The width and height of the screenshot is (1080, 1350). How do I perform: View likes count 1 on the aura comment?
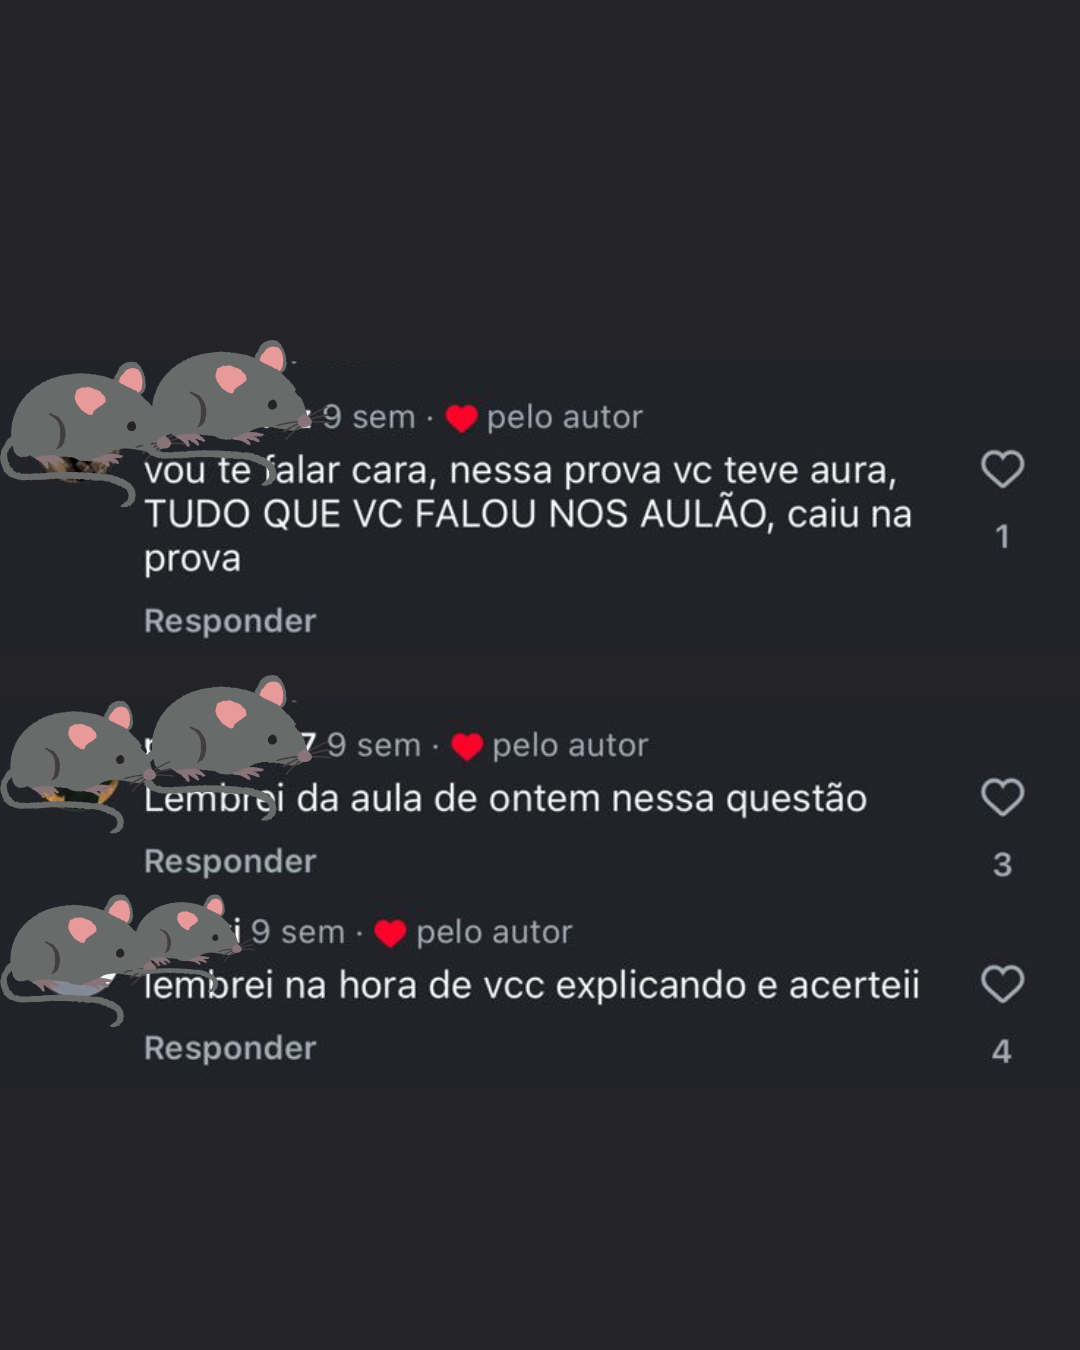(x=1002, y=537)
